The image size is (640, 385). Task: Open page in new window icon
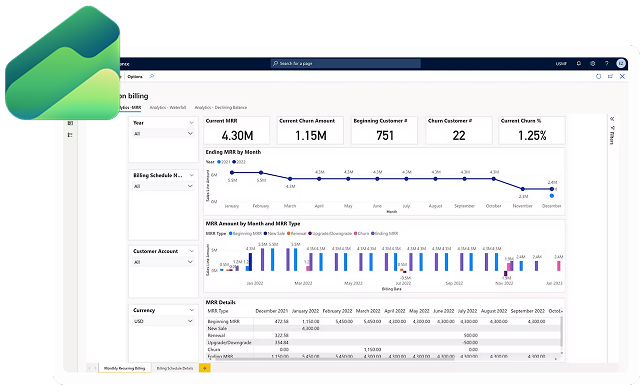tap(610, 76)
